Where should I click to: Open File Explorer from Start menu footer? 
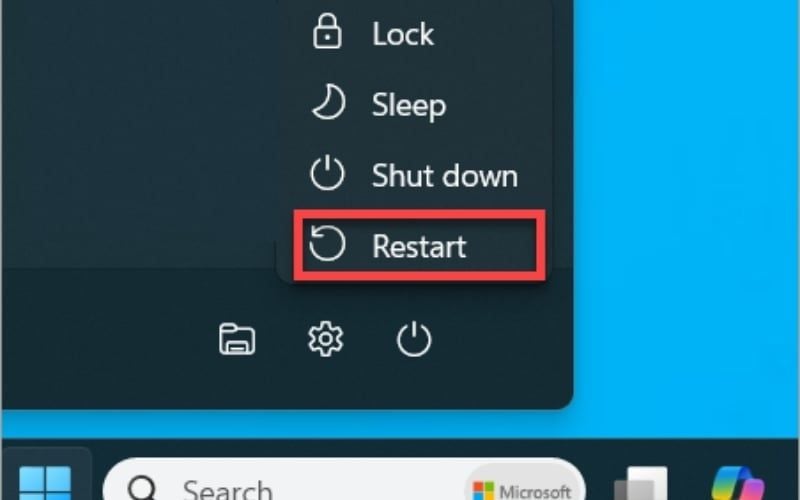[x=237, y=339]
